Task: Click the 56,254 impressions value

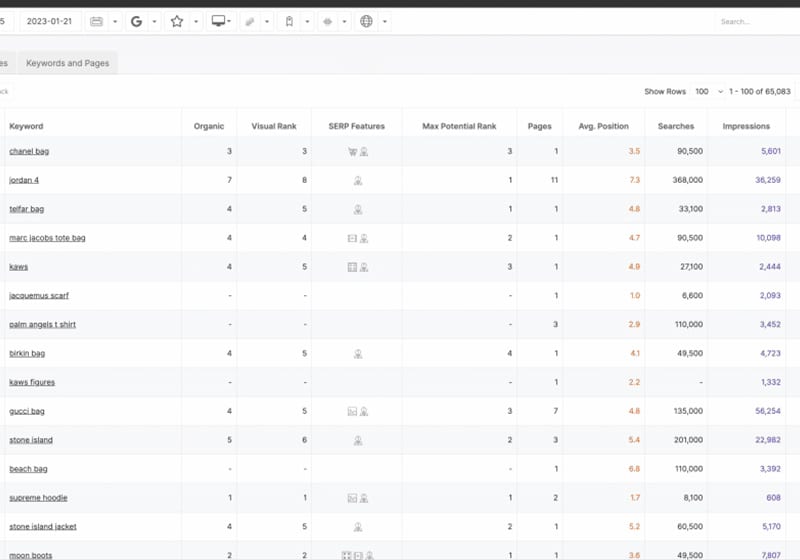Action: (768, 411)
